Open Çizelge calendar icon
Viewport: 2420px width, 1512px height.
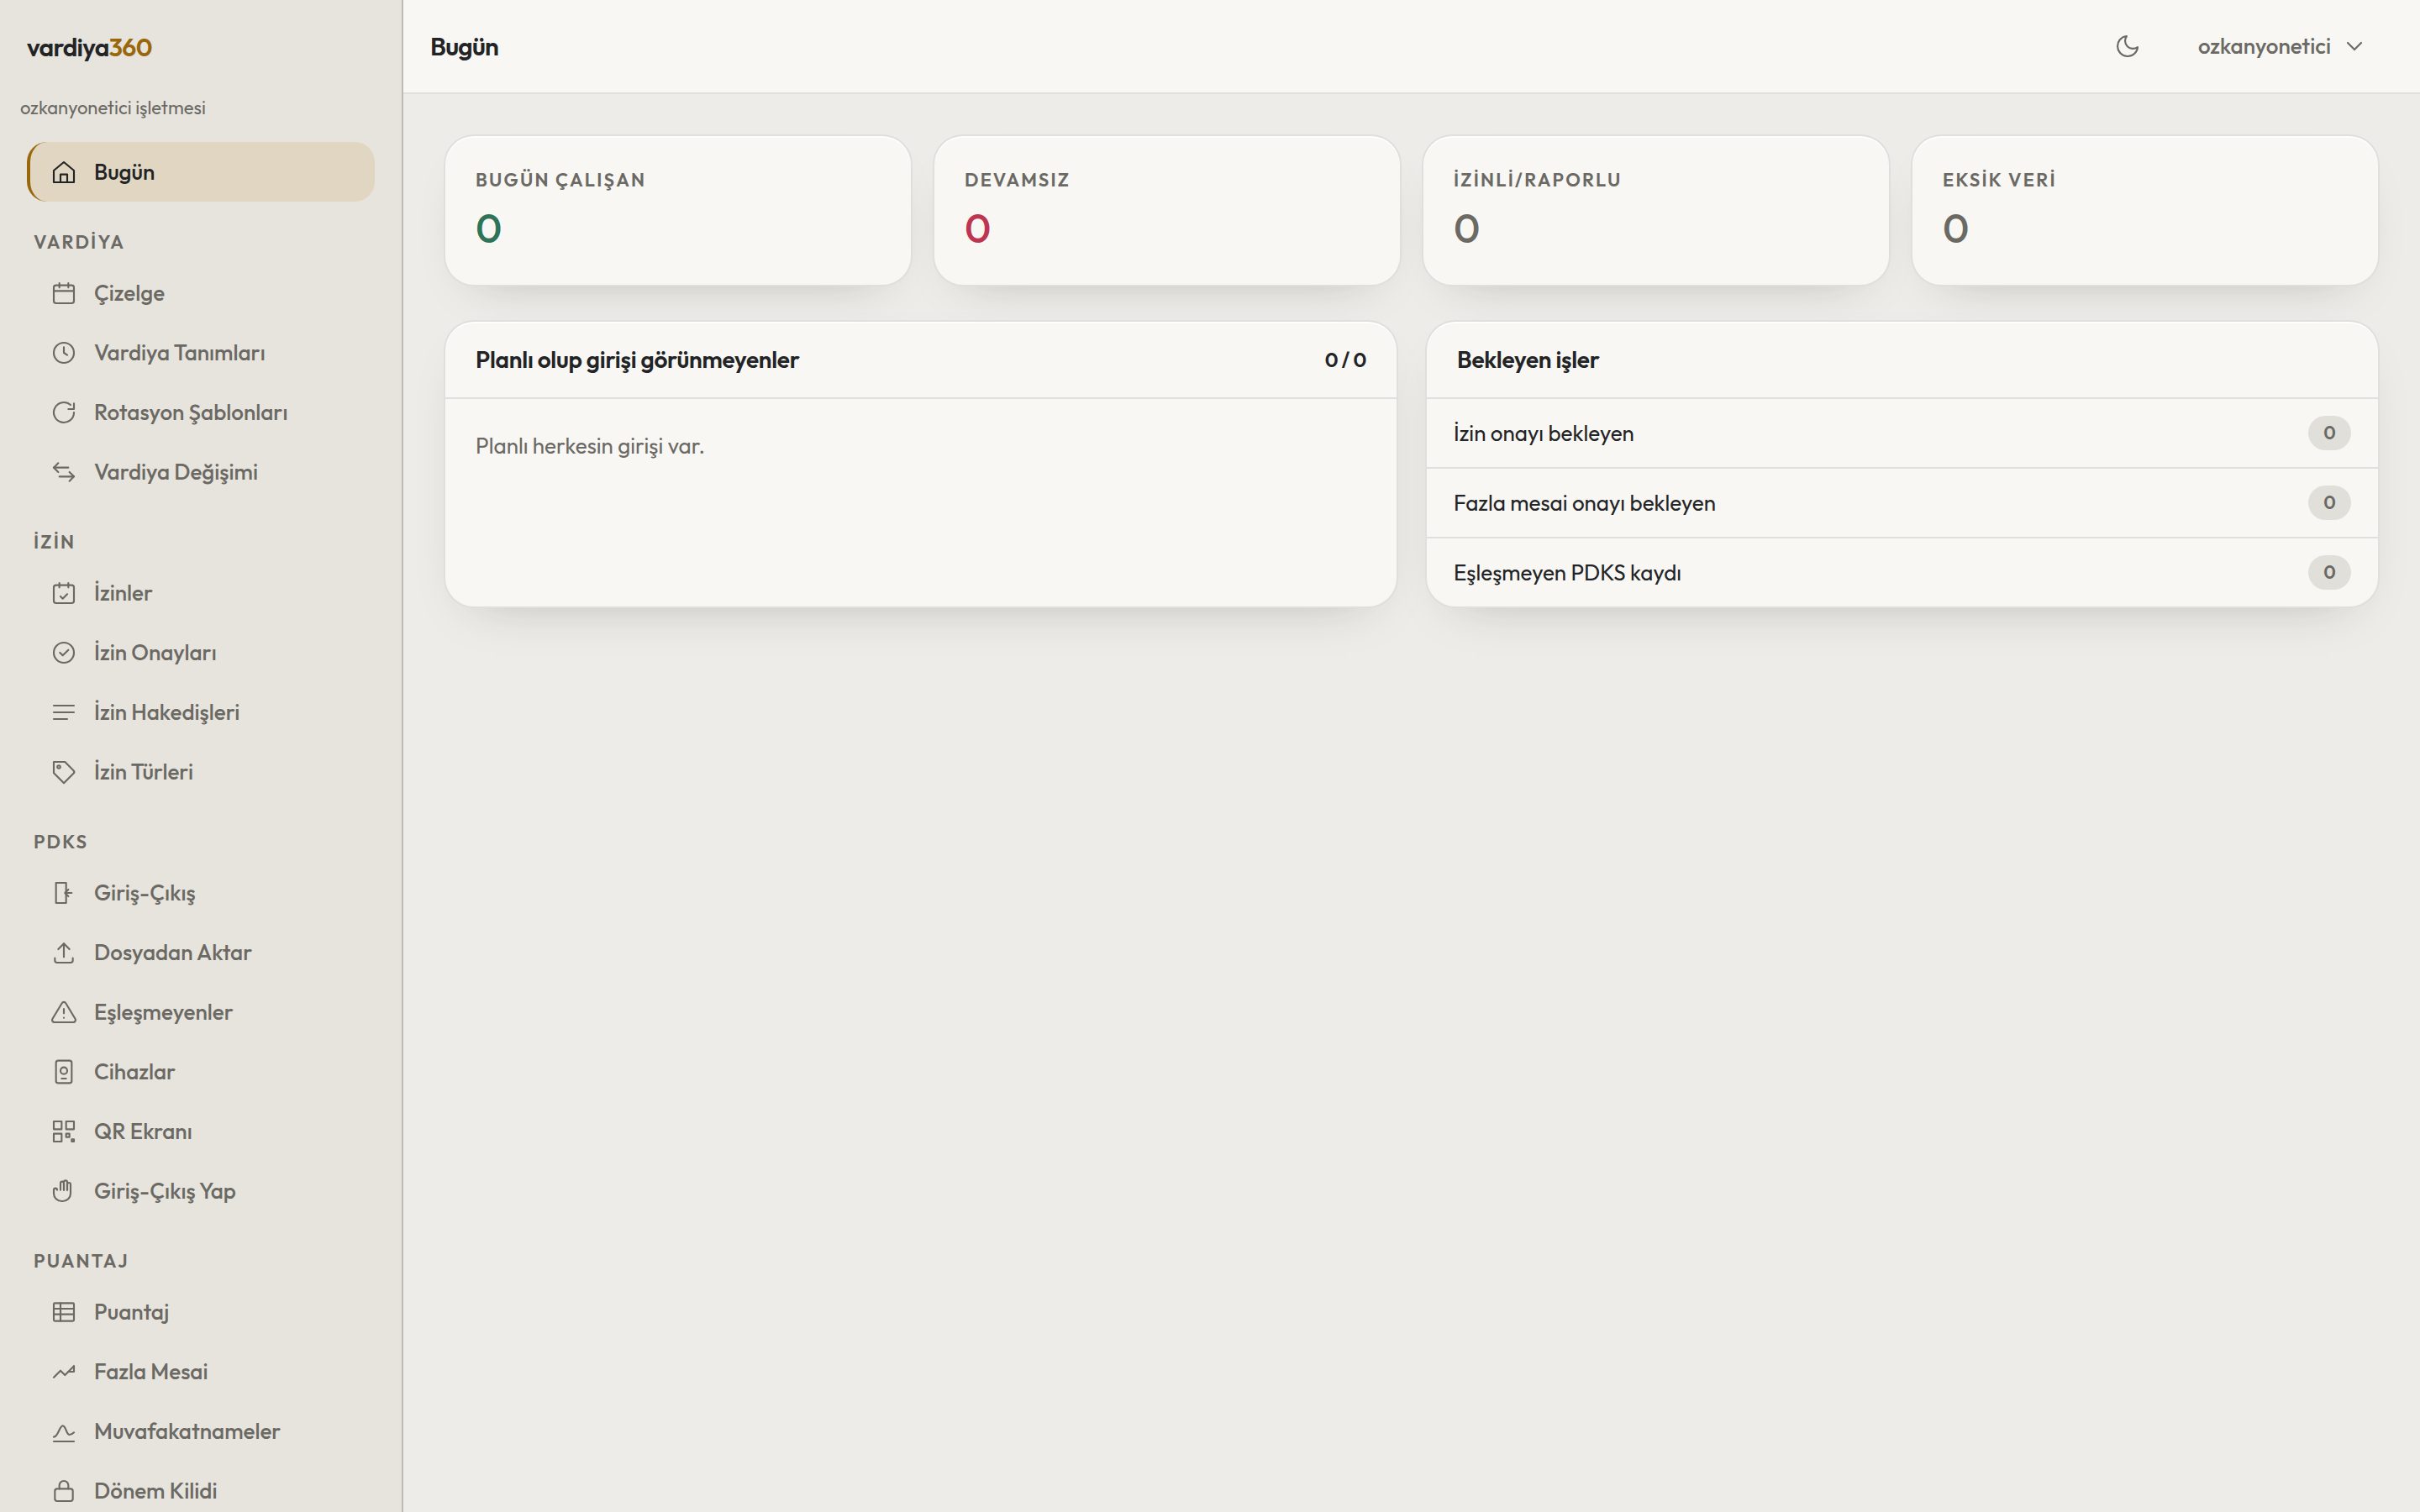coord(64,293)
